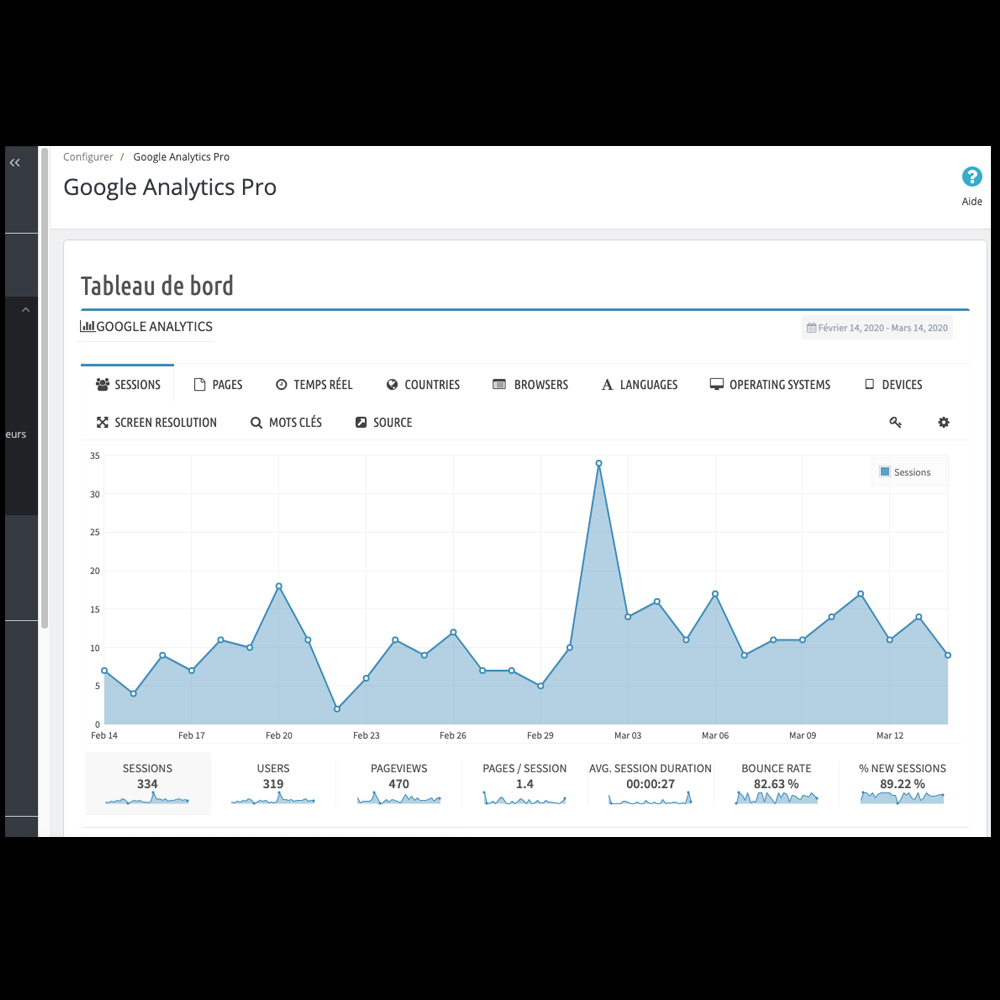Collapse the sidebar with the double-chevron icon

click(x=15, y=163)
